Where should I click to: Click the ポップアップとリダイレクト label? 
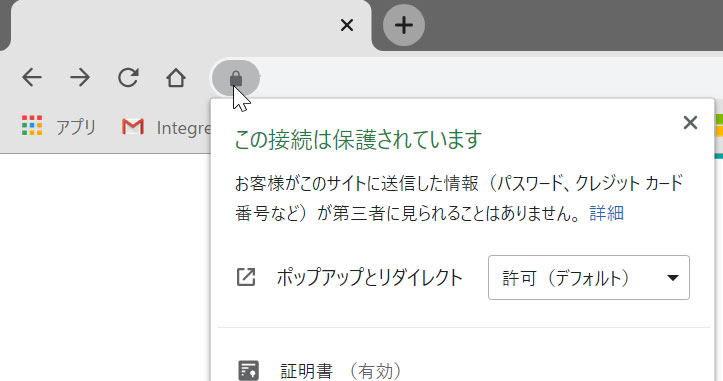[369, 278]
